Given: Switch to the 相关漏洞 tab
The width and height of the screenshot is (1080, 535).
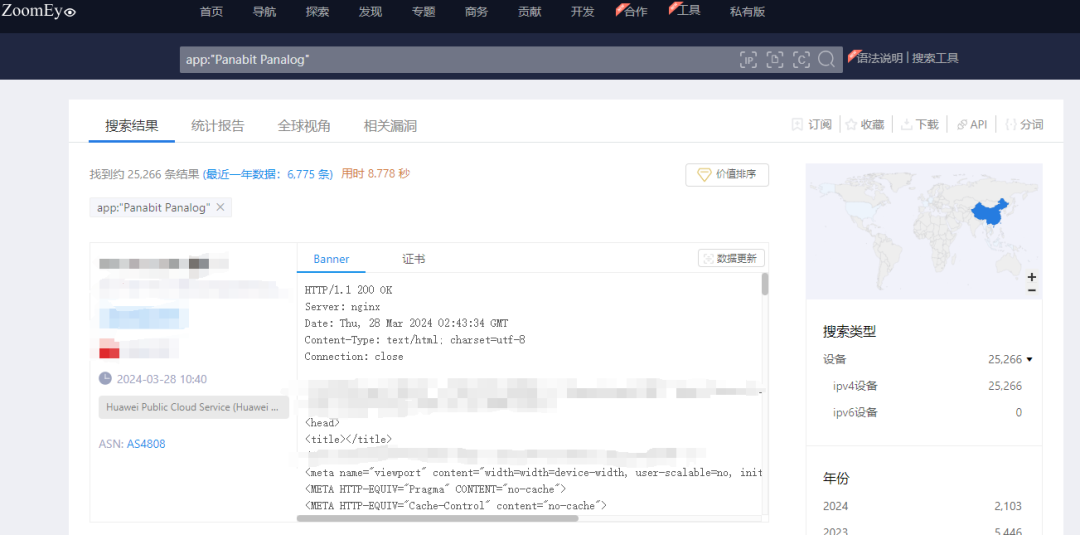Looking at the screenshot, I should coord(390,126).
